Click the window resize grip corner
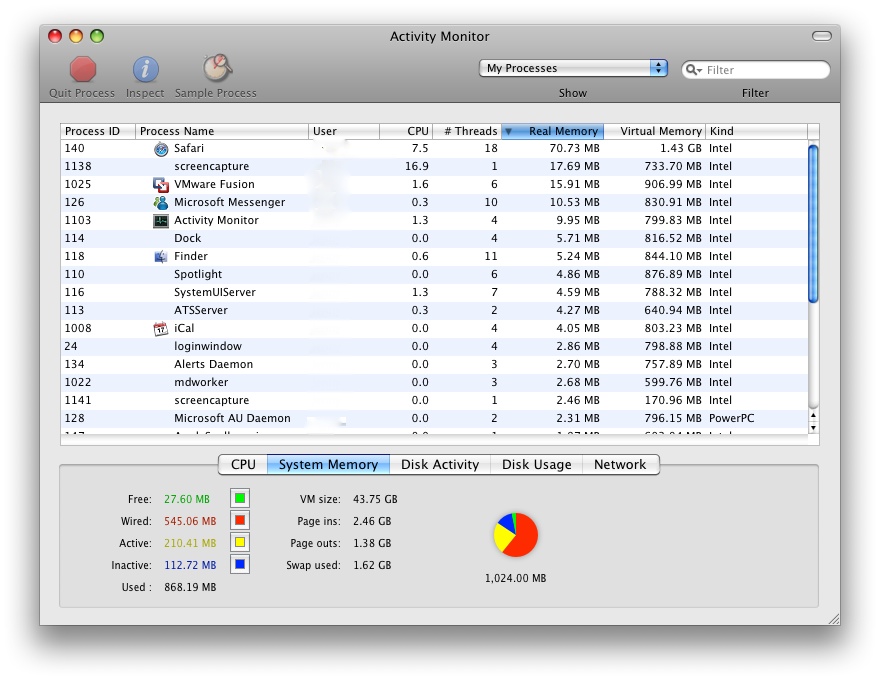Image resolution: width=880 pixels, height=680 pixels. (834, 619)
